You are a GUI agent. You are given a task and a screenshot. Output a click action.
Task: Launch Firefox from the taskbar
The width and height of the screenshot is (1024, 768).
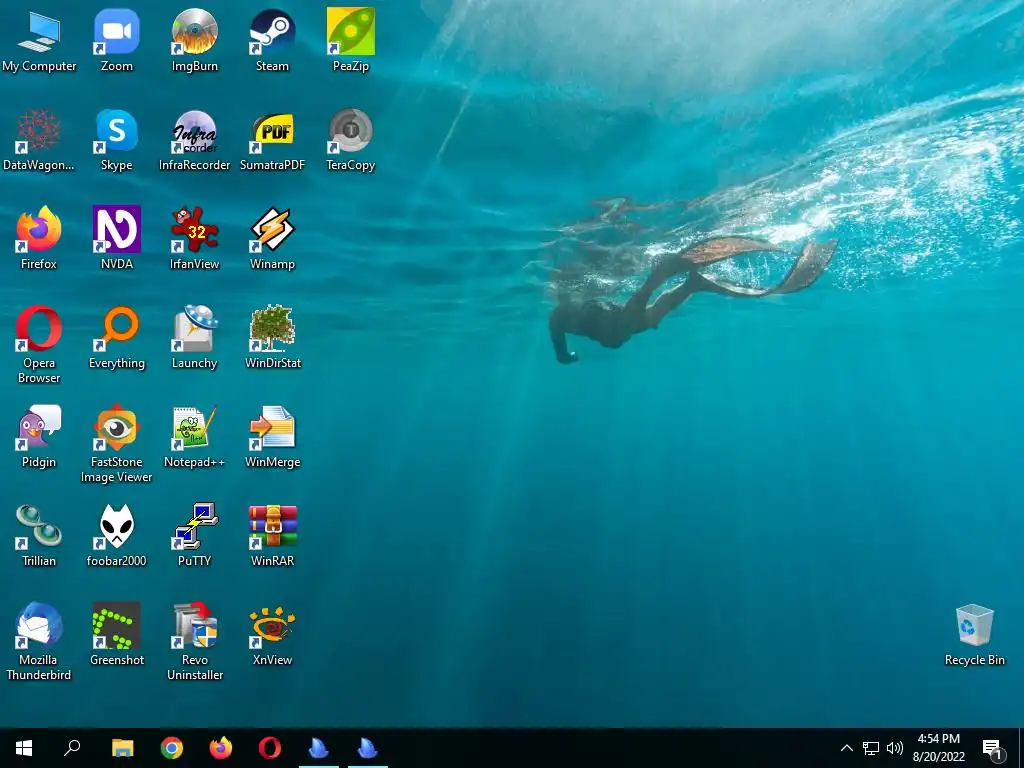(221, 748)
